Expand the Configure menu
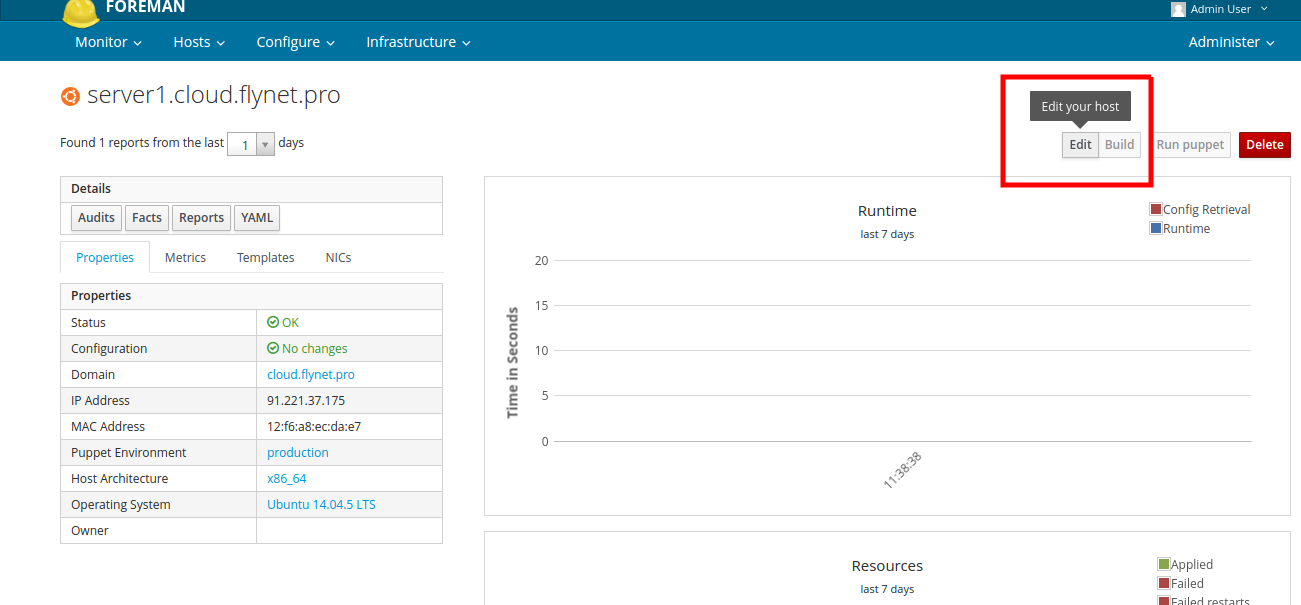The height and width of the screenshot is (605, 1301). 295,42
